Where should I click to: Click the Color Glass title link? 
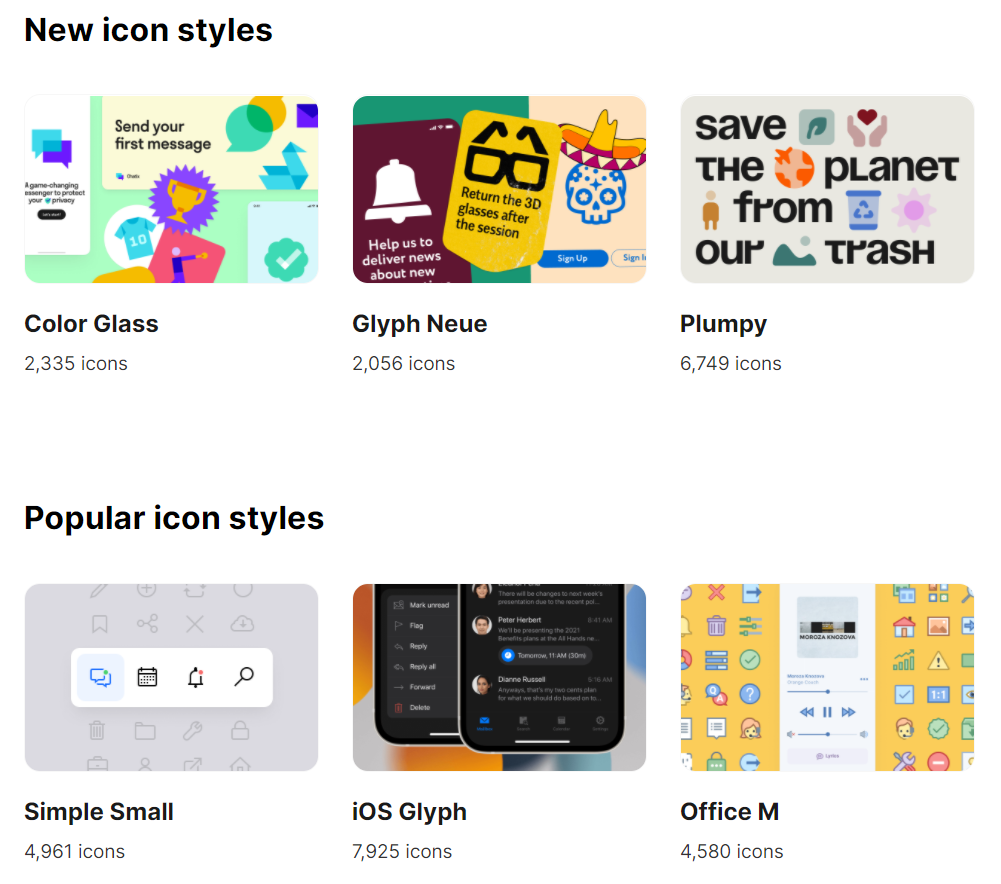point(91,324)
